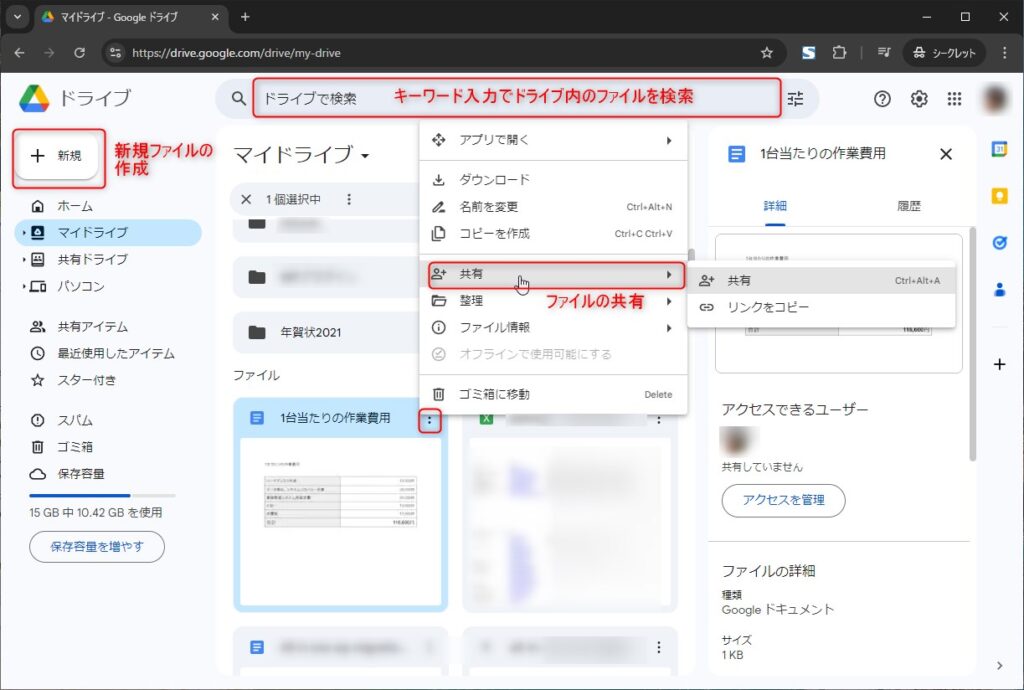1024x690 pixels.
Task: Expand 共有ドライブ in the sidebar tree
Action: tap(24, 260)
